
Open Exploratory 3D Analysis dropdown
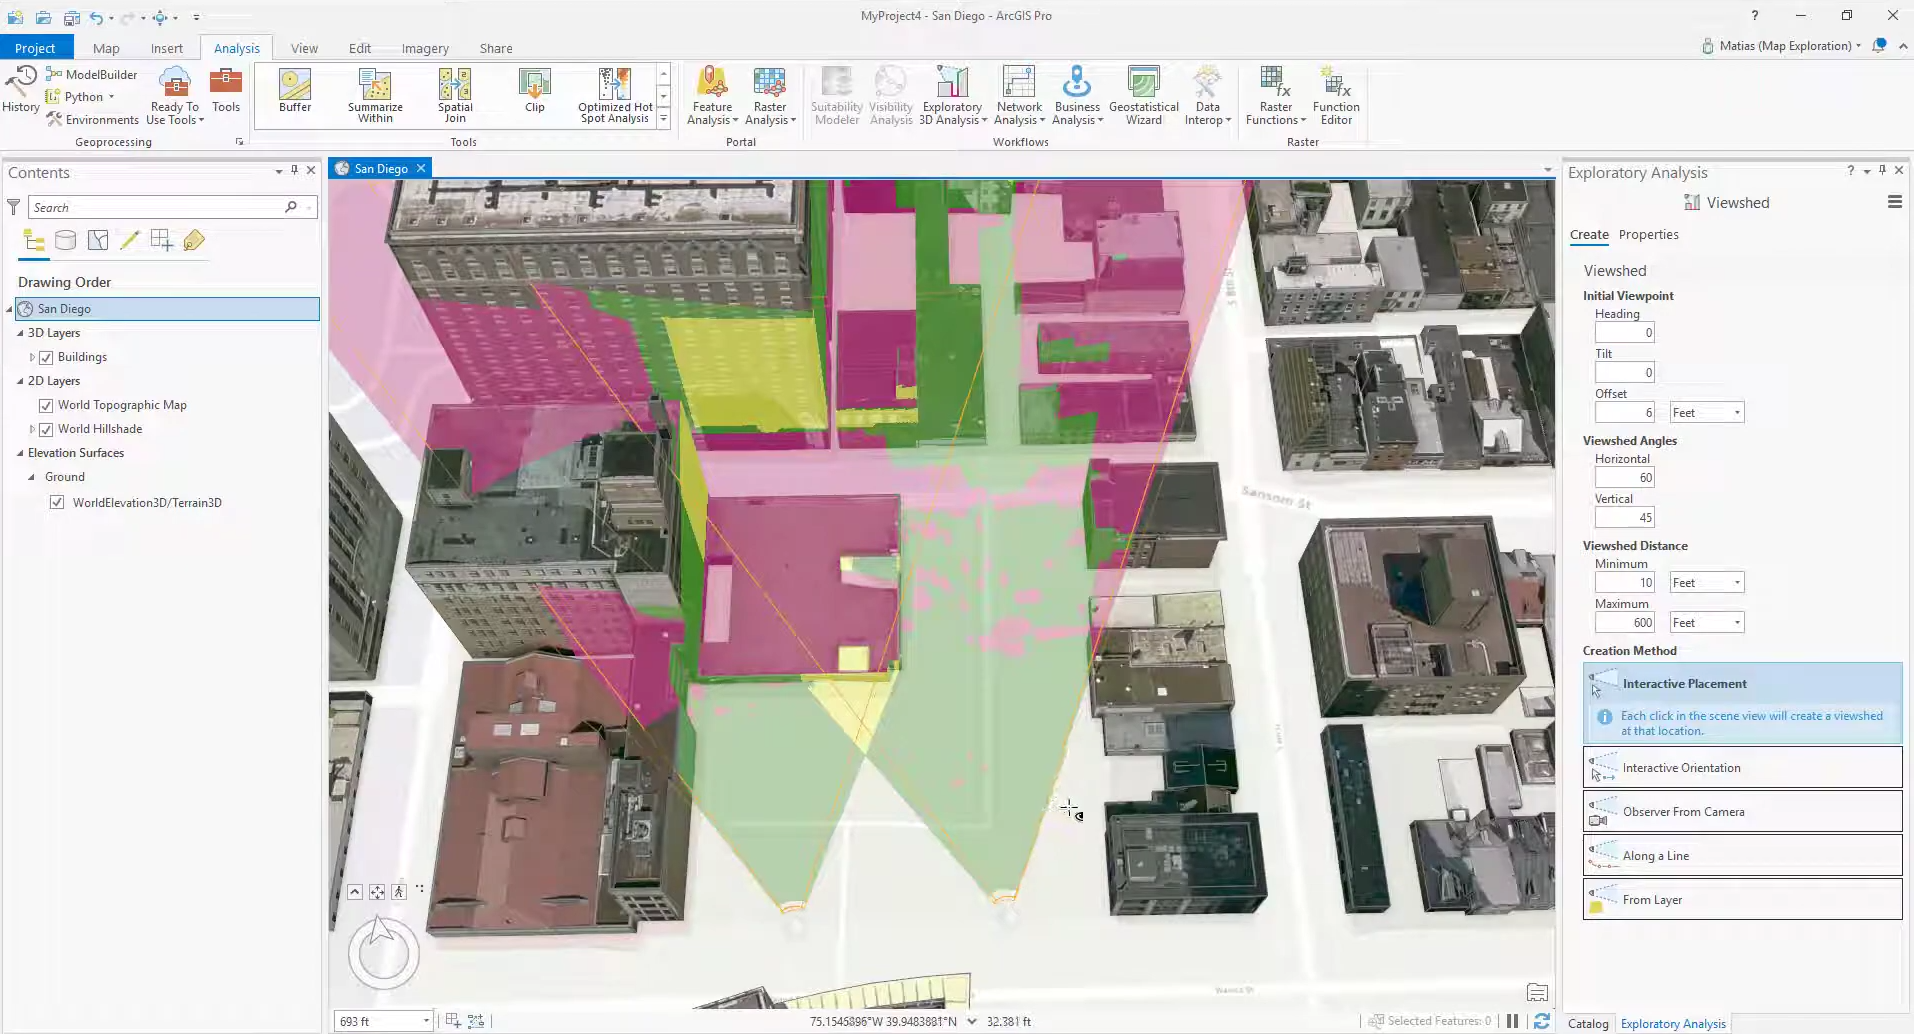(x=952, y=96)
